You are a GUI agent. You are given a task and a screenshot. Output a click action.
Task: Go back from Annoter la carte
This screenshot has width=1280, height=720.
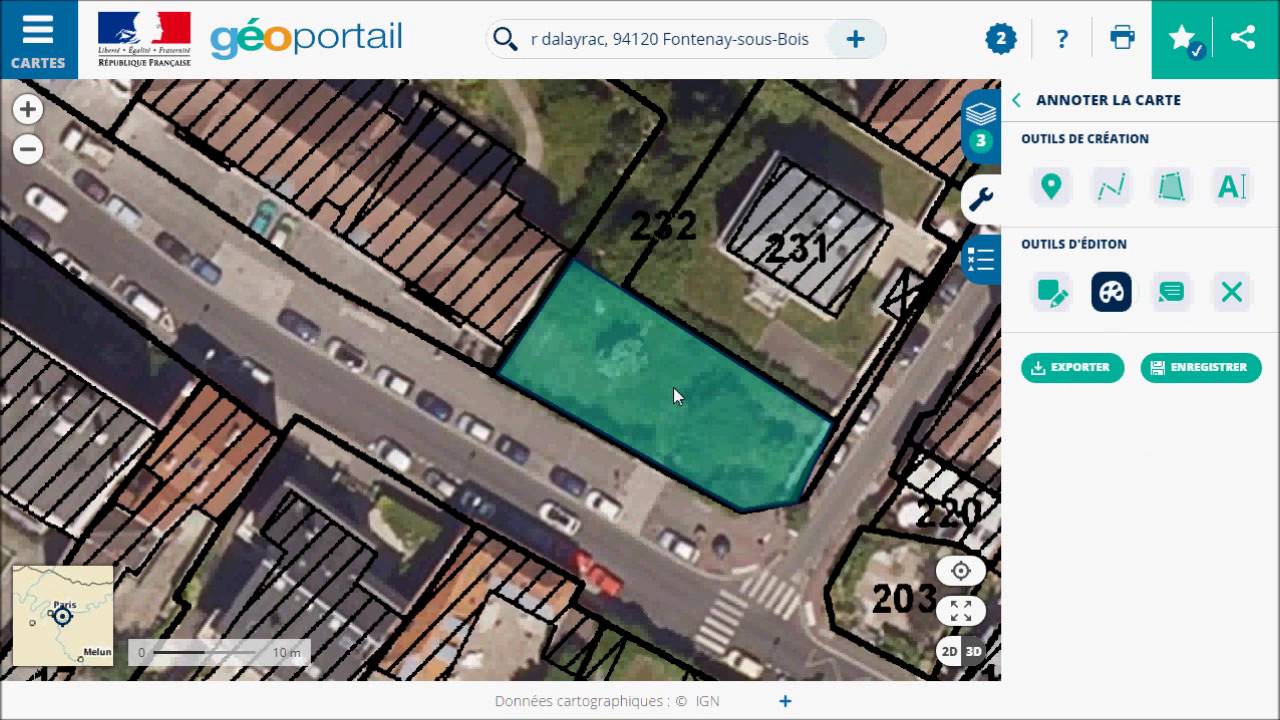coord(1016,100)
